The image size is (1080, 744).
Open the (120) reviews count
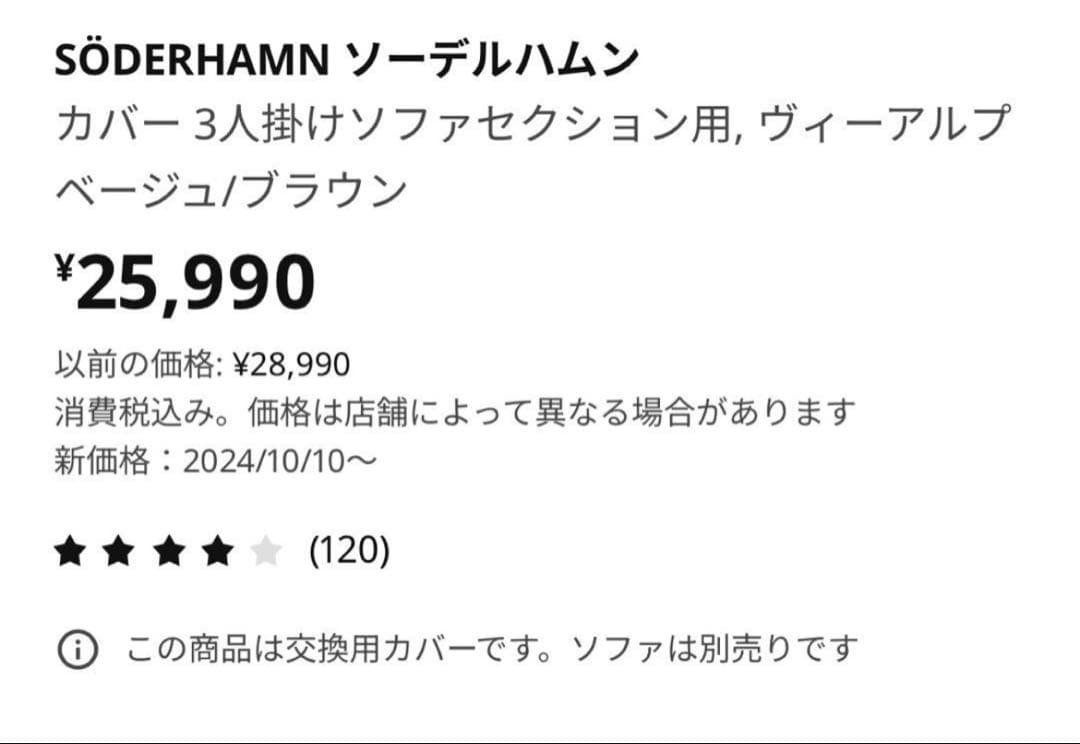coord(349,550)
